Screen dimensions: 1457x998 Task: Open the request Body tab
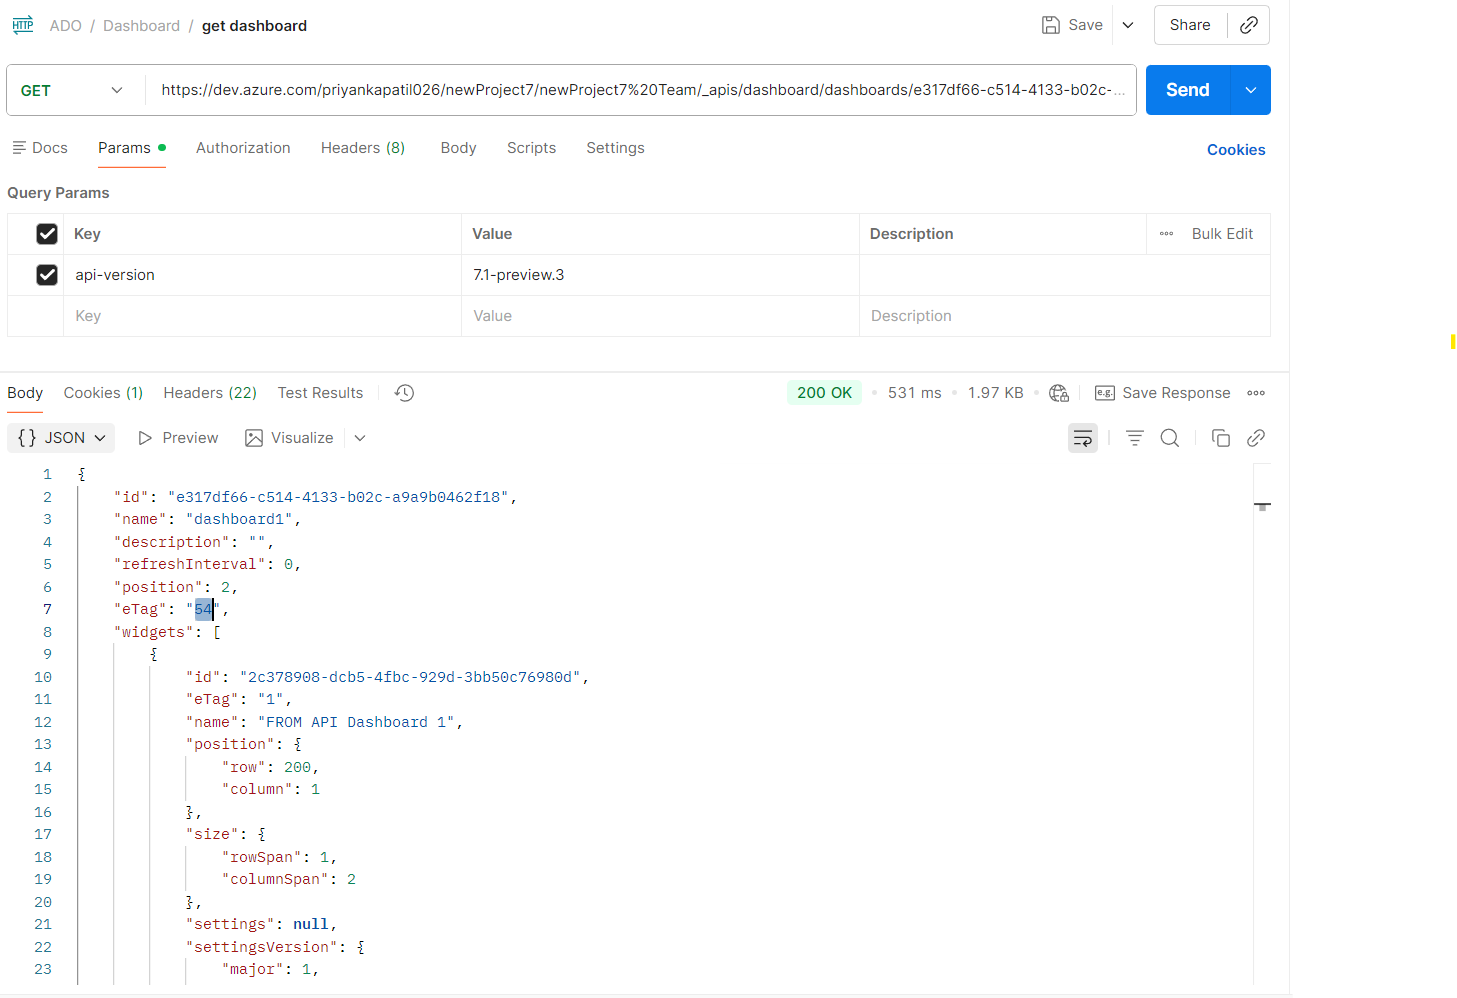point(458,148)
